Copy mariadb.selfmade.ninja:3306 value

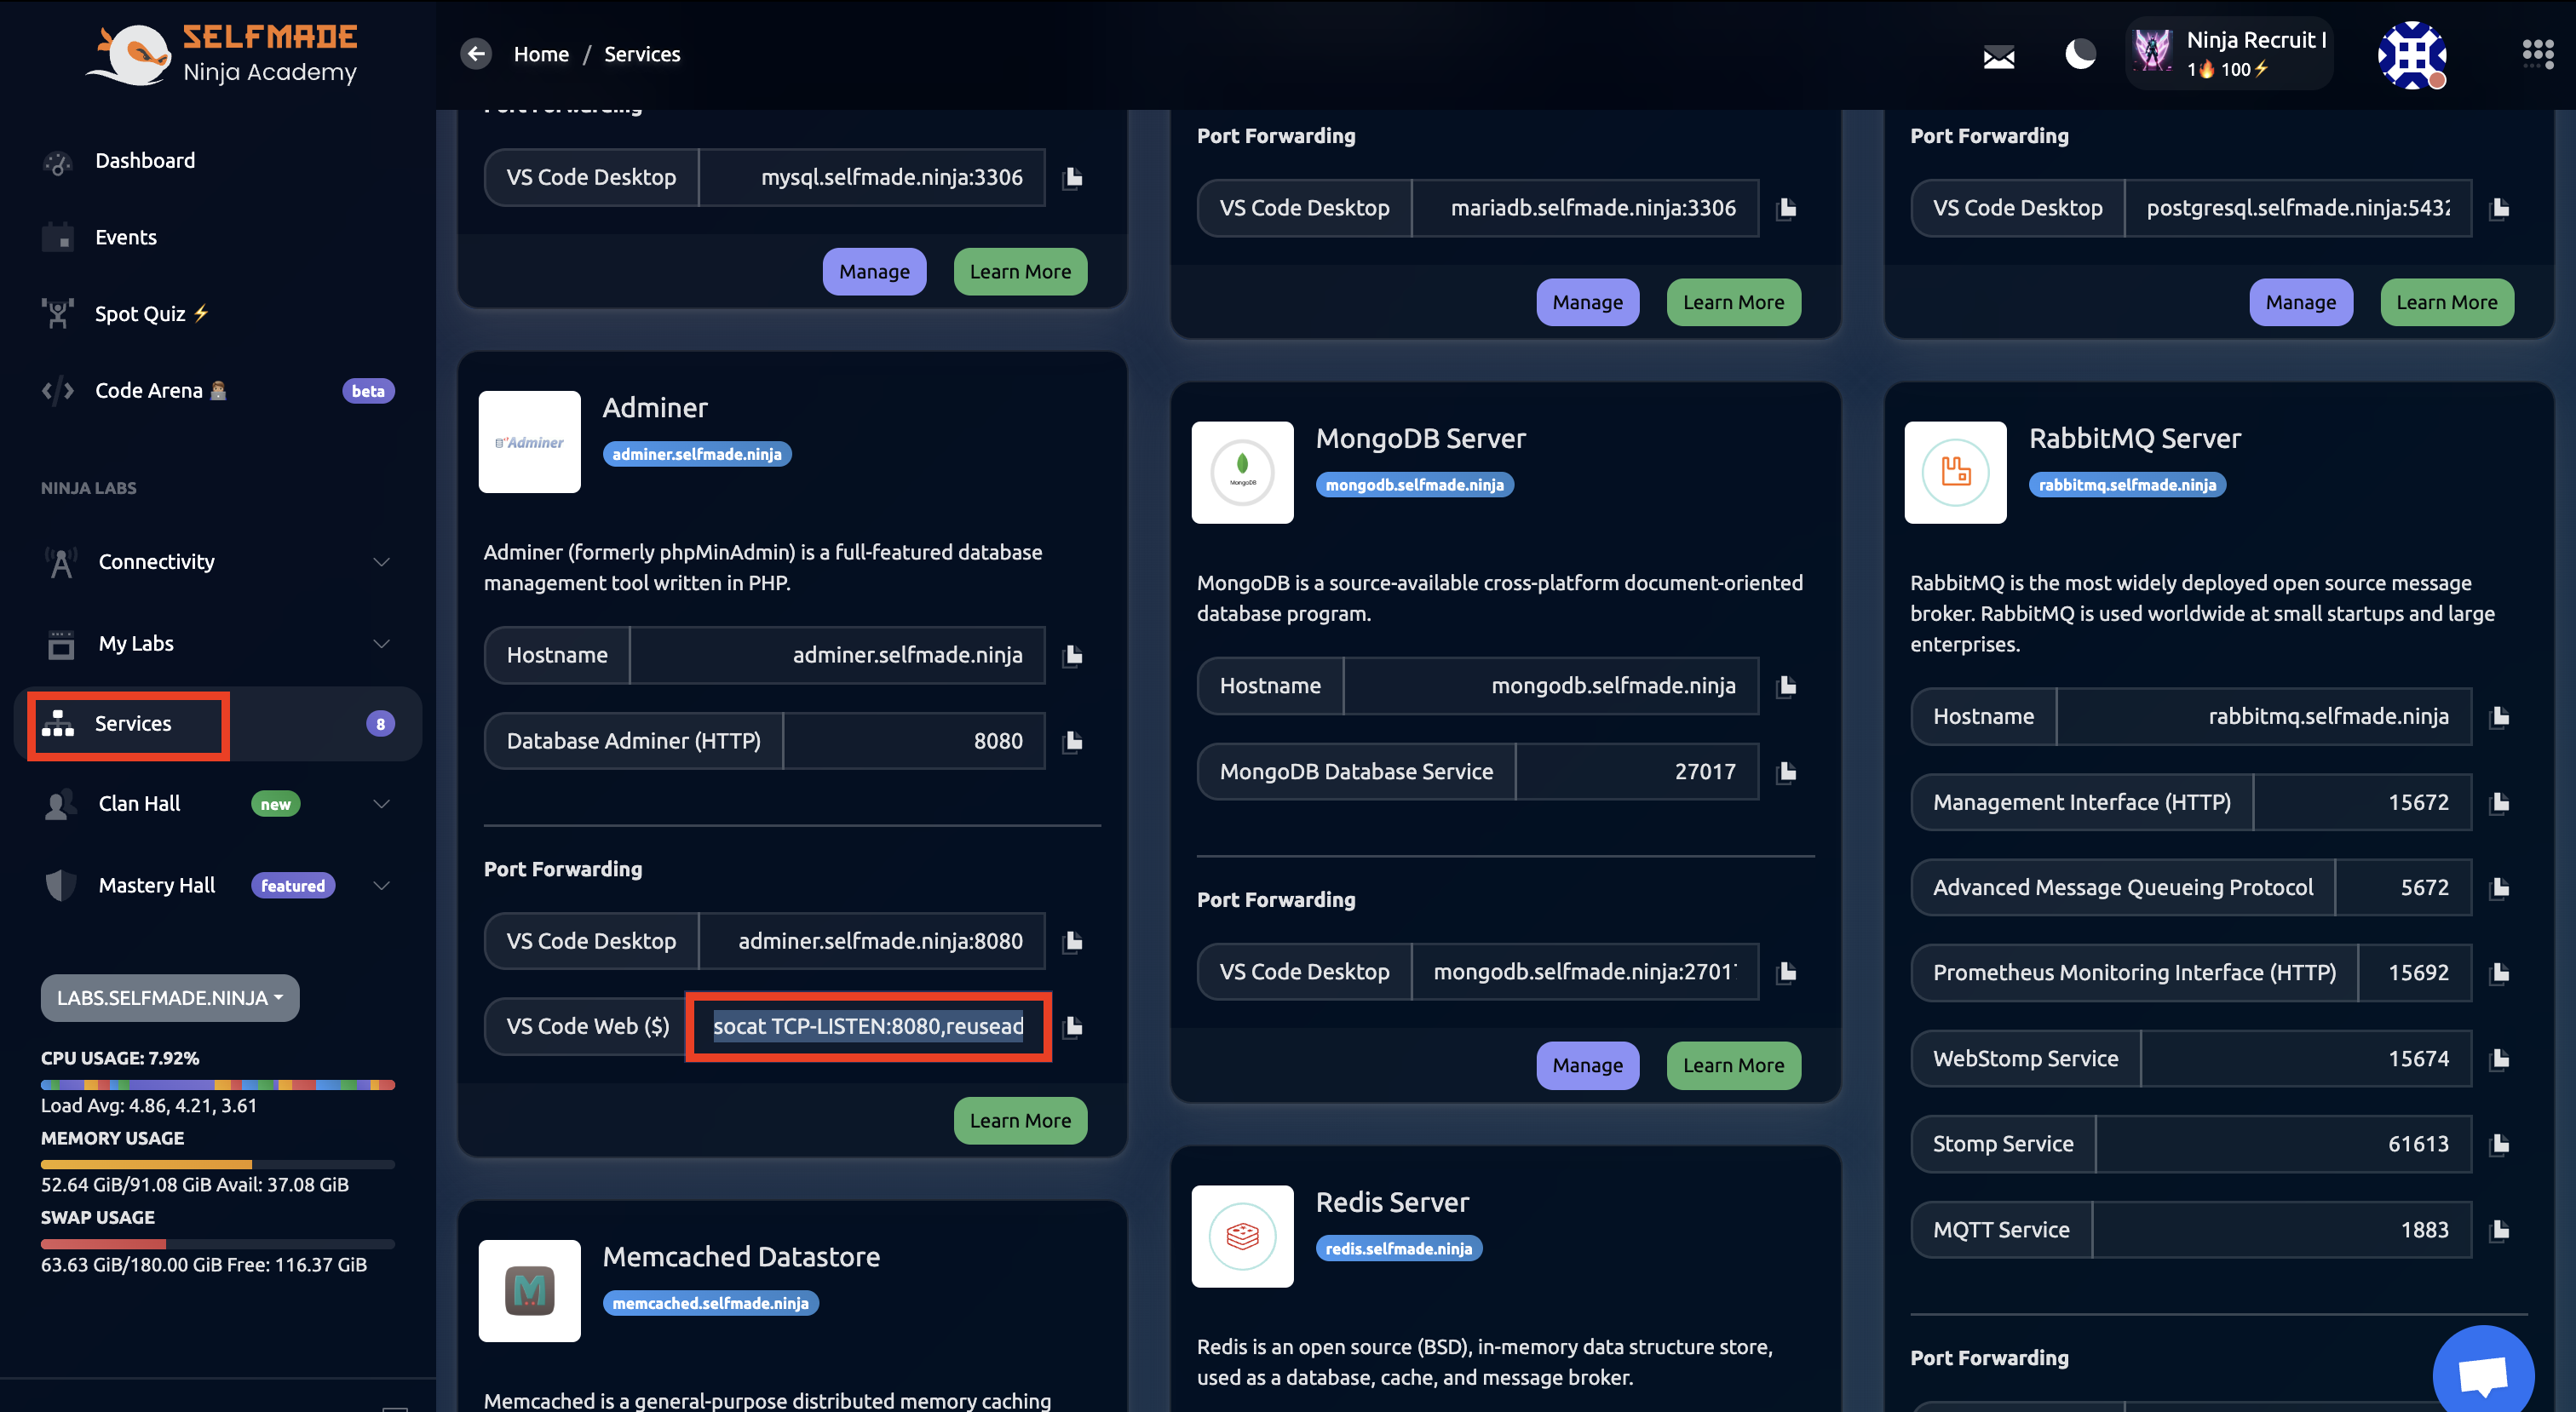[x=1786, y=208]
